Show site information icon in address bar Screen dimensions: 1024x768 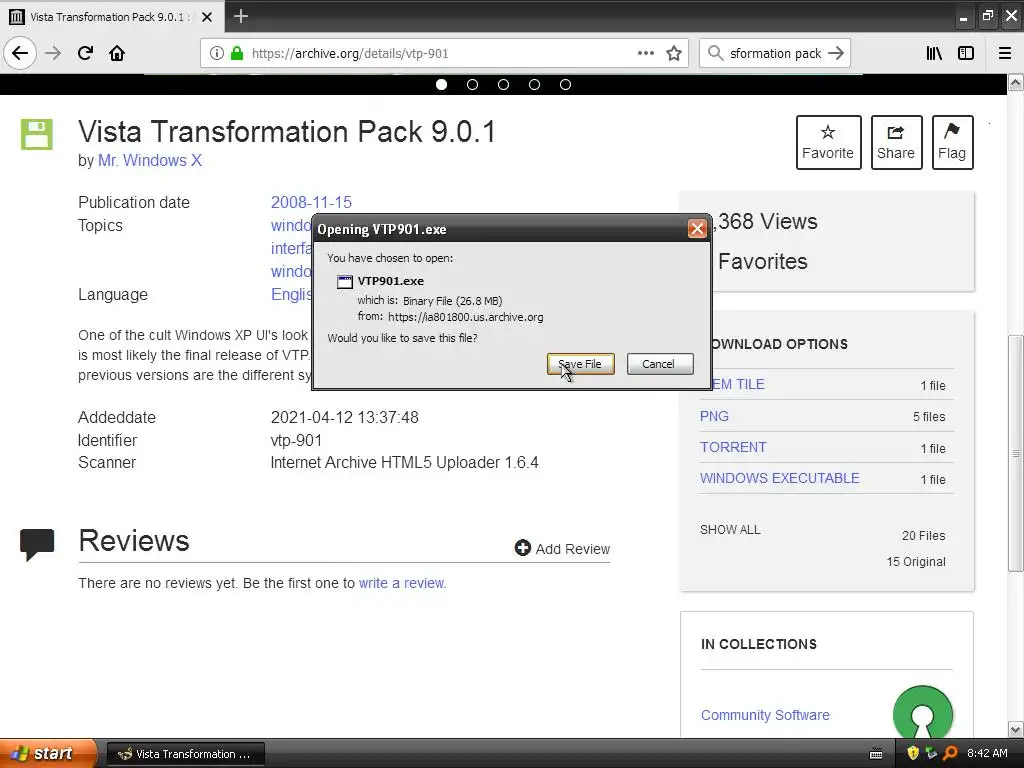point(217,53)
